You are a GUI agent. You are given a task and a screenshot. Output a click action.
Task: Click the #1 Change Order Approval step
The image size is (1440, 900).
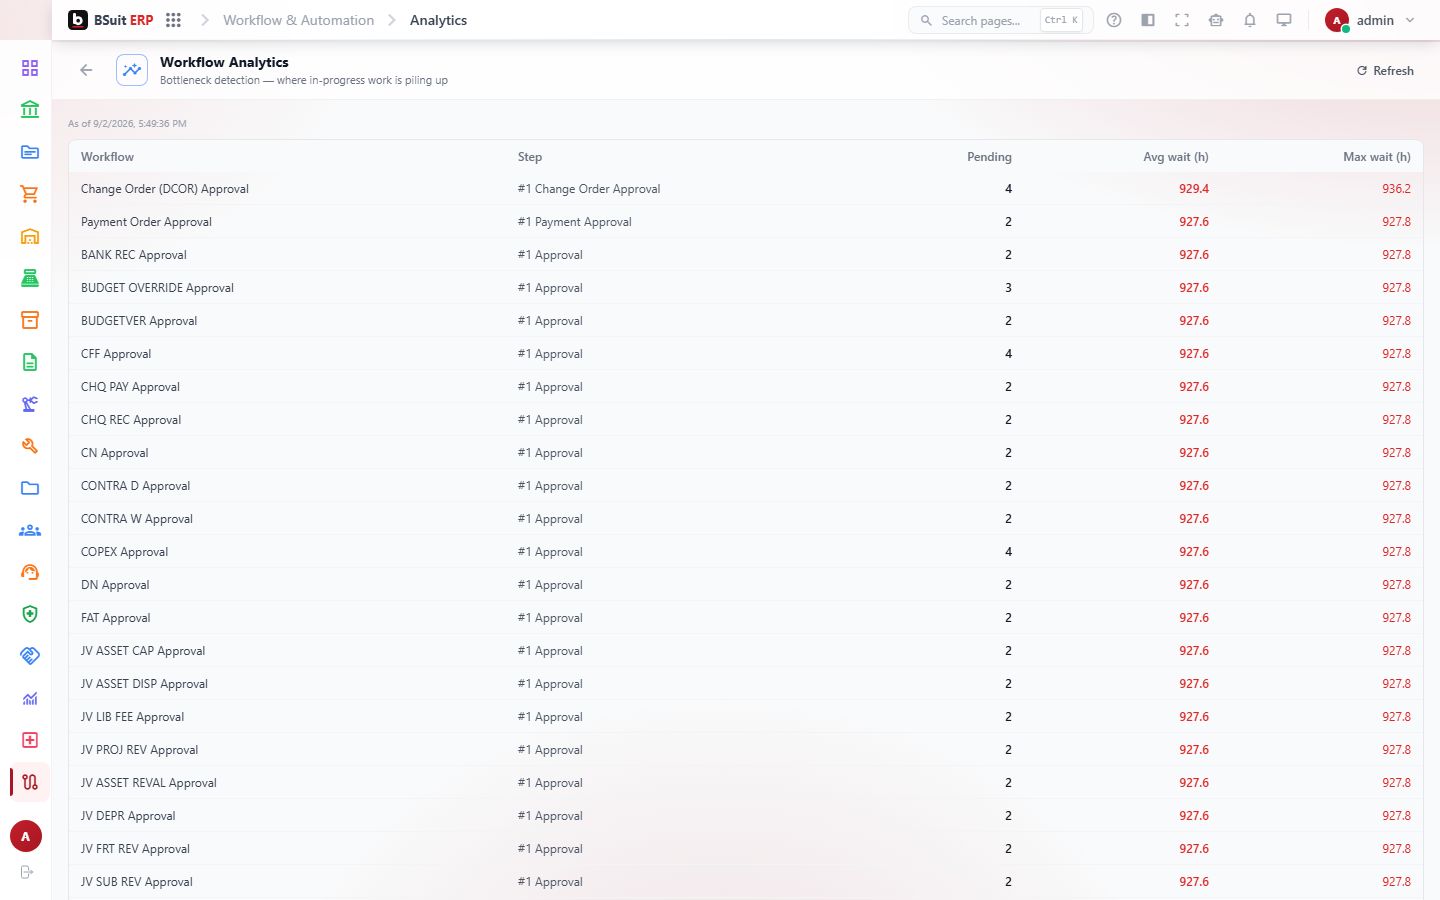coord(589,189)
